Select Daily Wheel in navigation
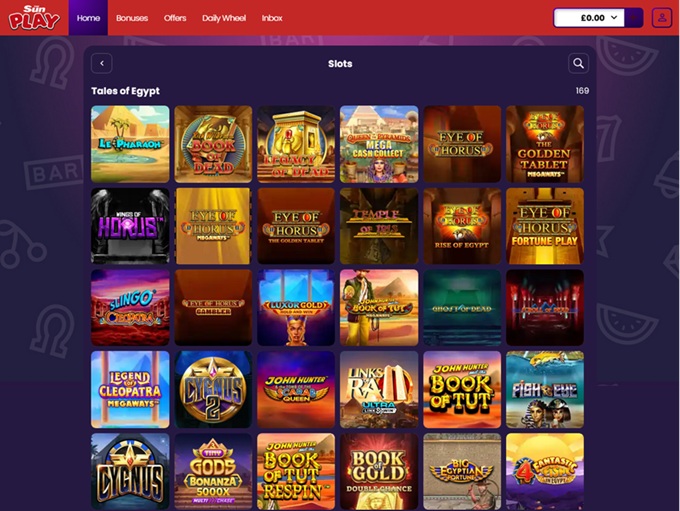Viewport: 680px width, 511px height. point(224,18)
